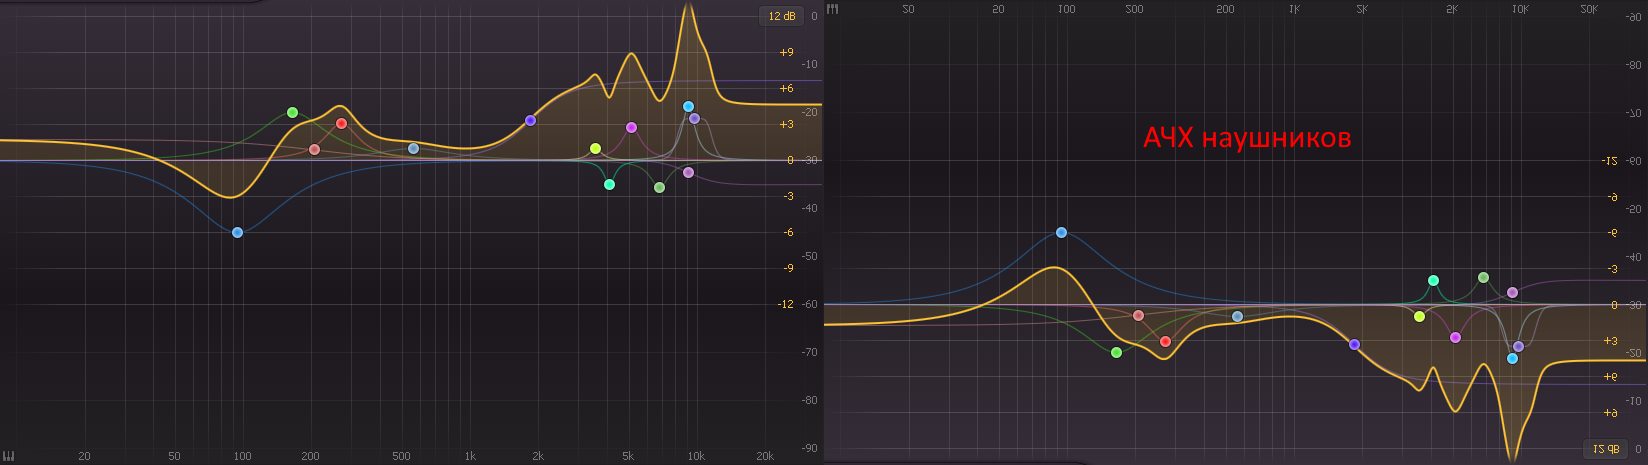The image size is (1648, 465).
Task: Click bright red band node in right graph
Action: [1165, 341]
